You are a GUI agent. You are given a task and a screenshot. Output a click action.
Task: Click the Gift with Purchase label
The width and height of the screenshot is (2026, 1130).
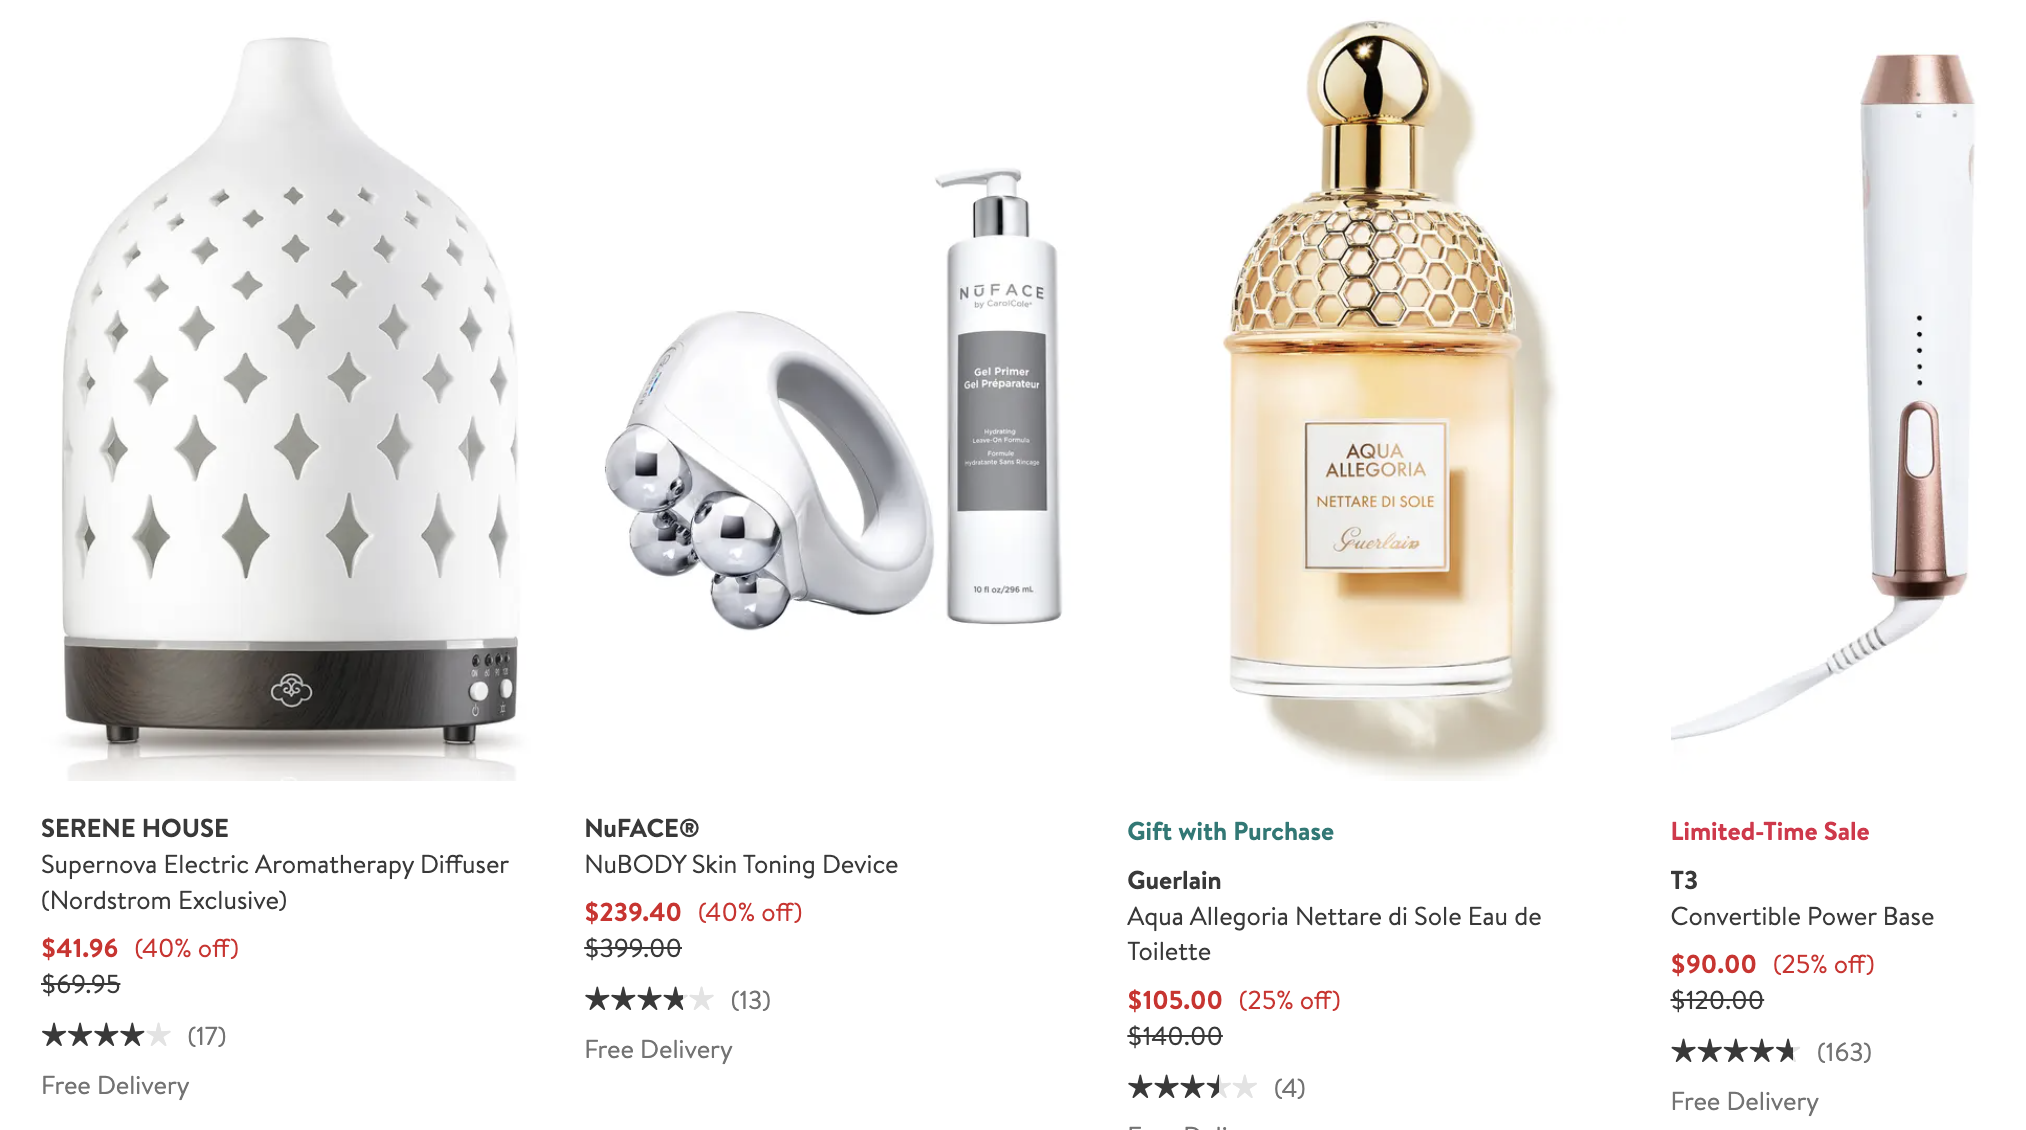(x=1230, y=831)
